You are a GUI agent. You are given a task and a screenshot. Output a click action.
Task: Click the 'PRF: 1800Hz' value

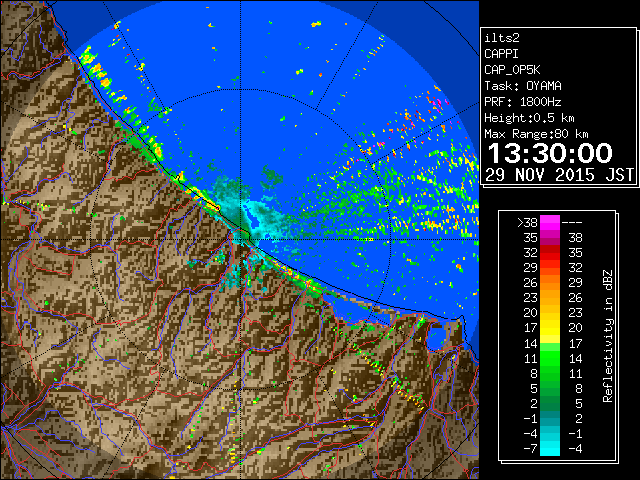(523, 102)
